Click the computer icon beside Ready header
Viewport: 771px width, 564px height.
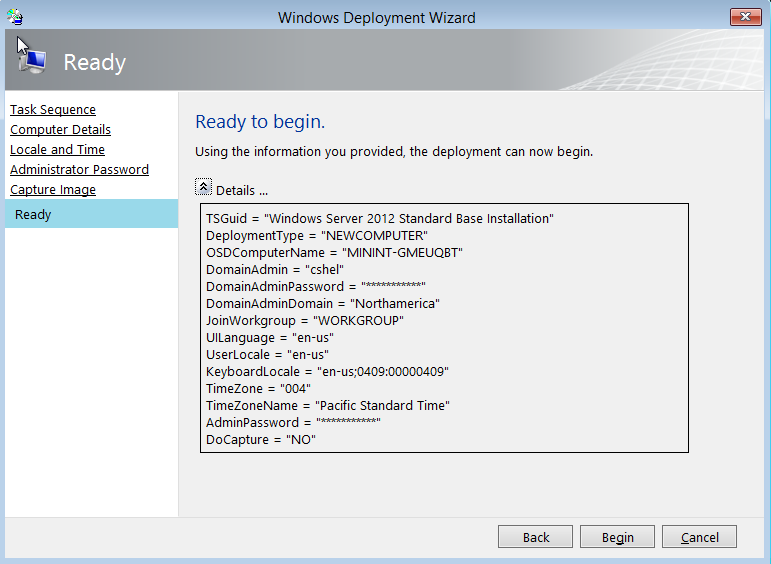coord(32,62)
